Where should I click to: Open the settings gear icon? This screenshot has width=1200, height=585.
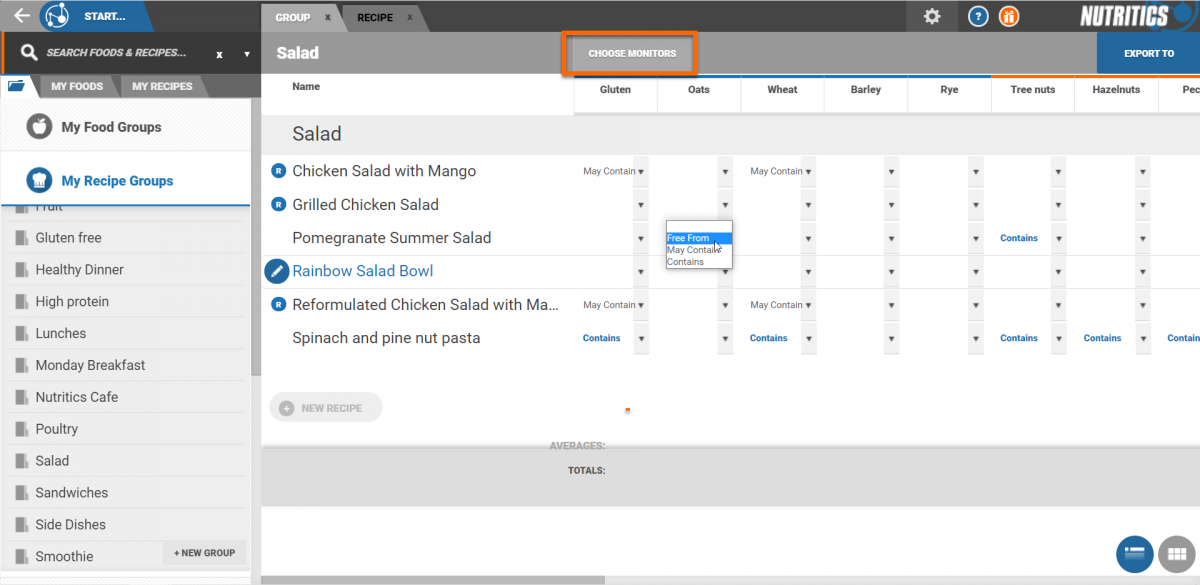[x=932, y=16]
